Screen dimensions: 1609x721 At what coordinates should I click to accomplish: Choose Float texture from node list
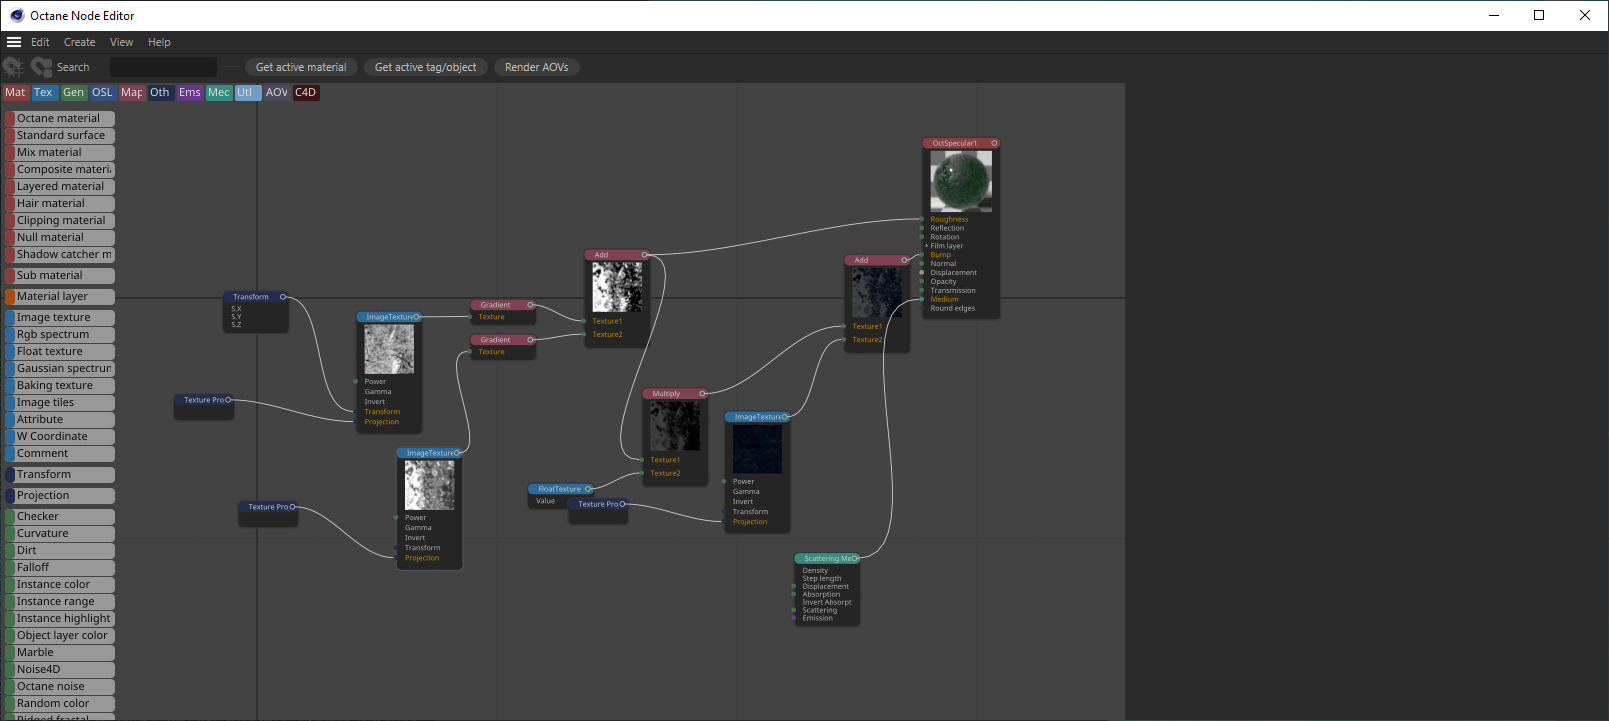[x=60, y=351]
